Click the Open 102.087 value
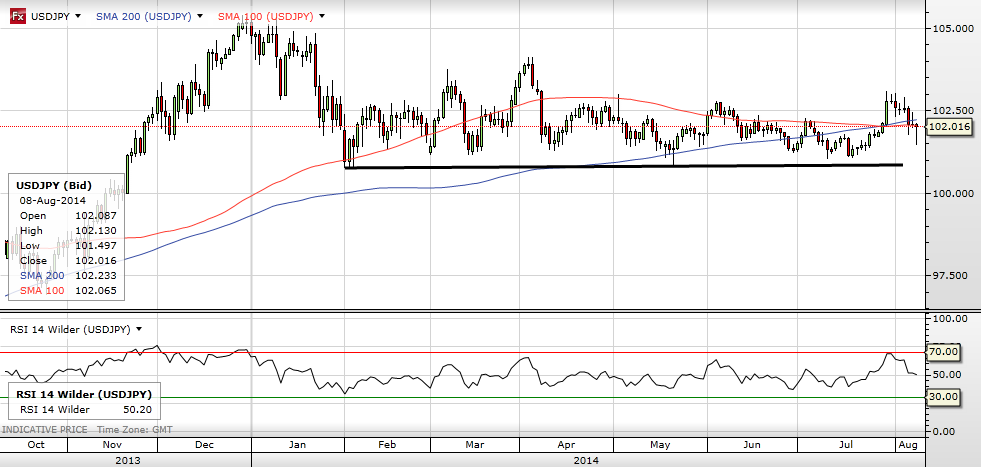Screen dimensions: 981x467 pyautogui.click(x=96, y=215)
